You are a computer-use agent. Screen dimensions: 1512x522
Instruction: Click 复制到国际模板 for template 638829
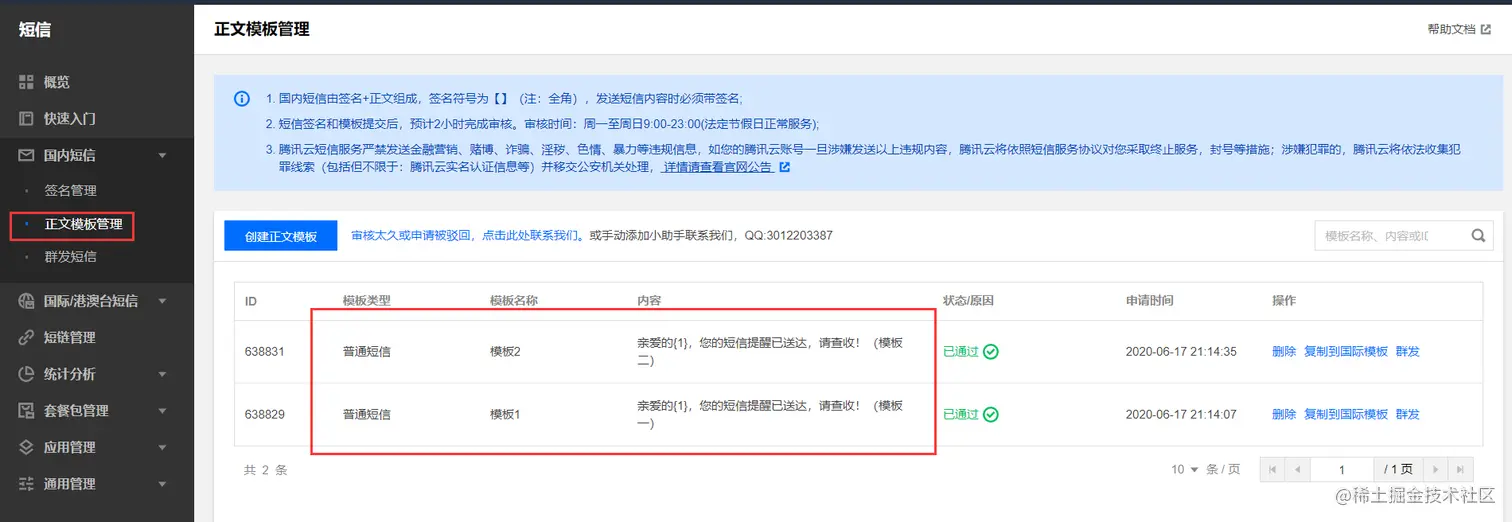point(1346,414)
